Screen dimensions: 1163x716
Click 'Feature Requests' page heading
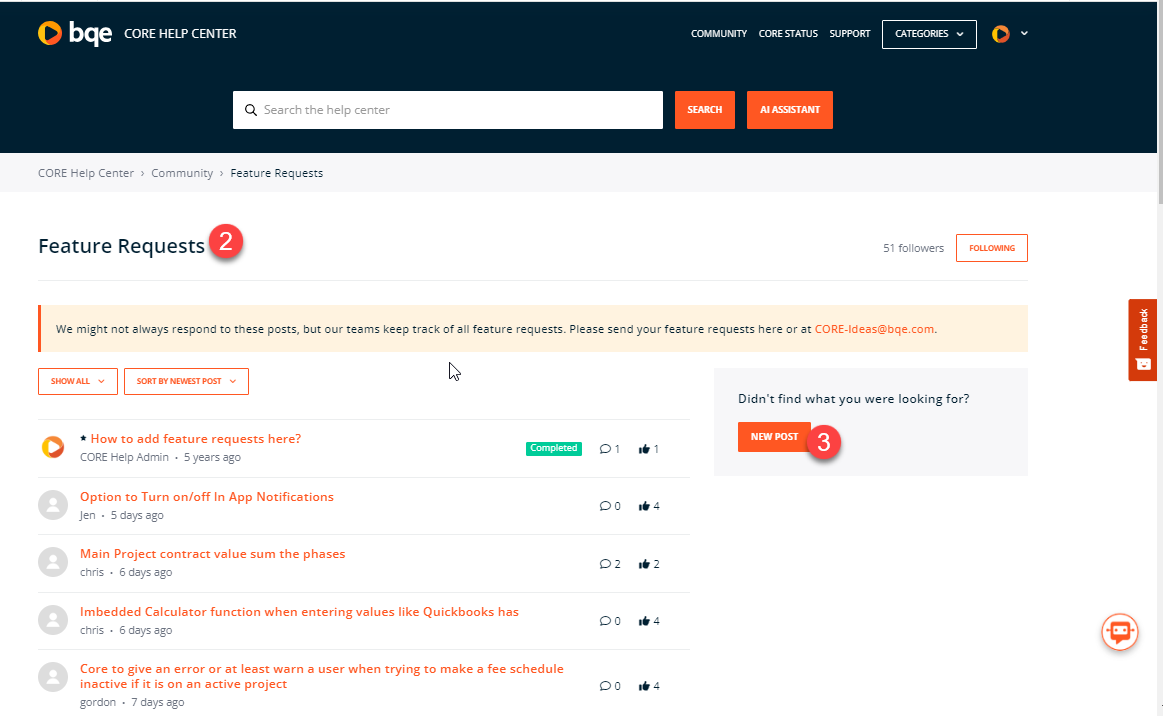(122, 246)
